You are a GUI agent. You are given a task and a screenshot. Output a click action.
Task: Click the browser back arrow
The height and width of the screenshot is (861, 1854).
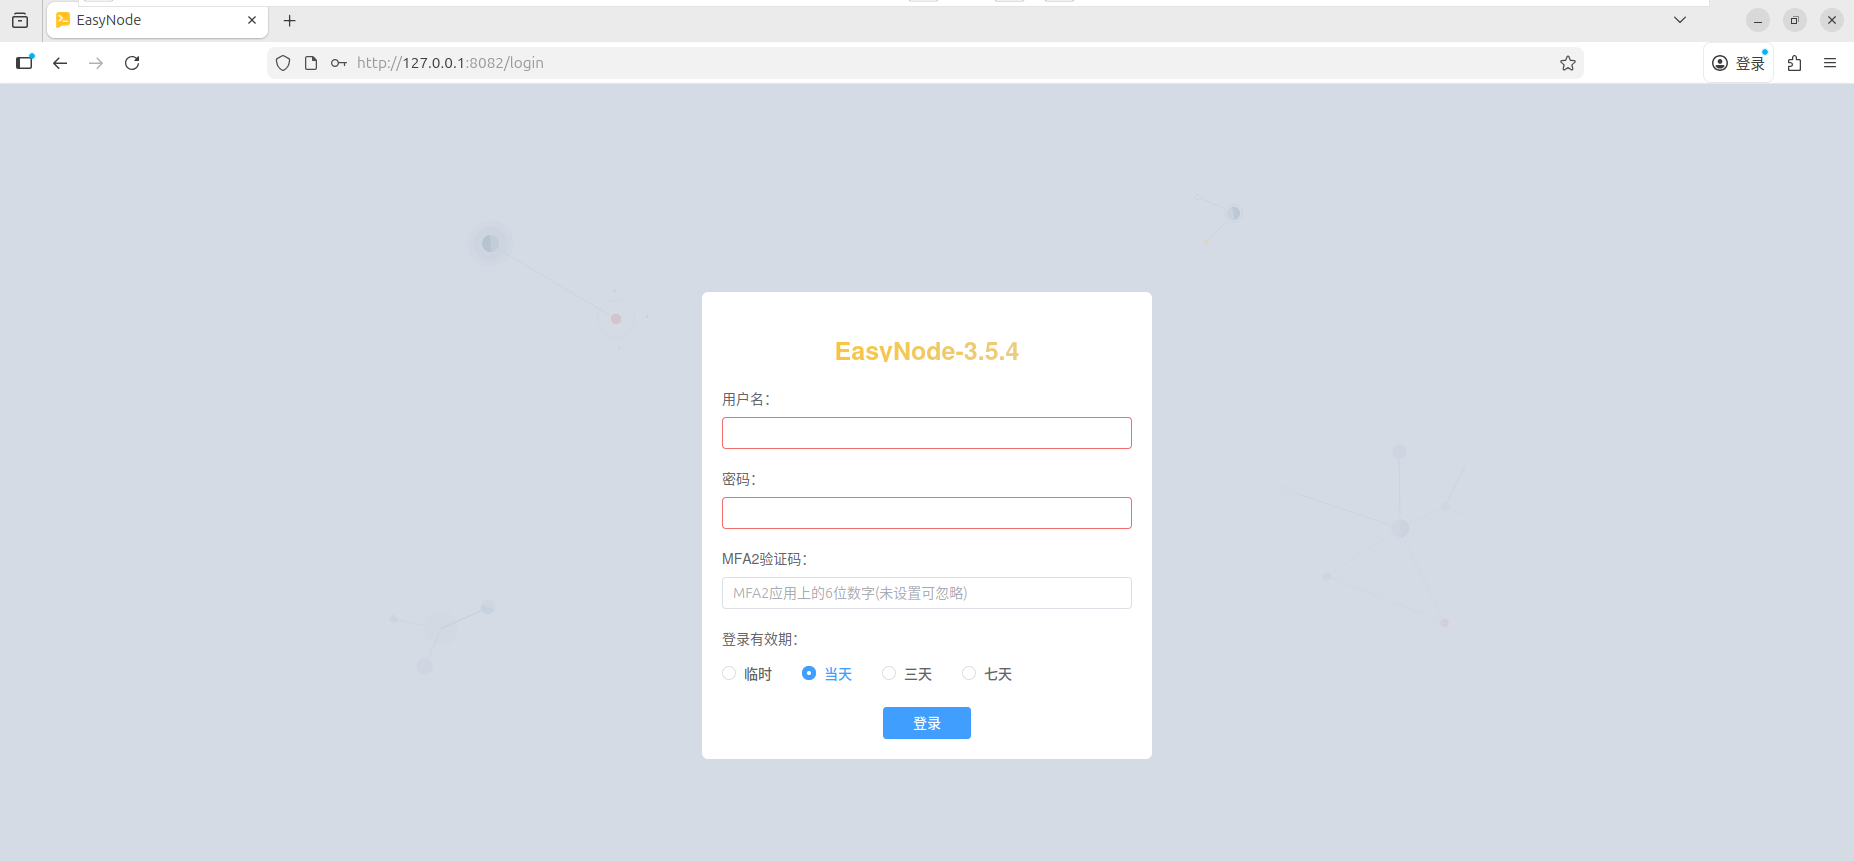click(60, 63)
